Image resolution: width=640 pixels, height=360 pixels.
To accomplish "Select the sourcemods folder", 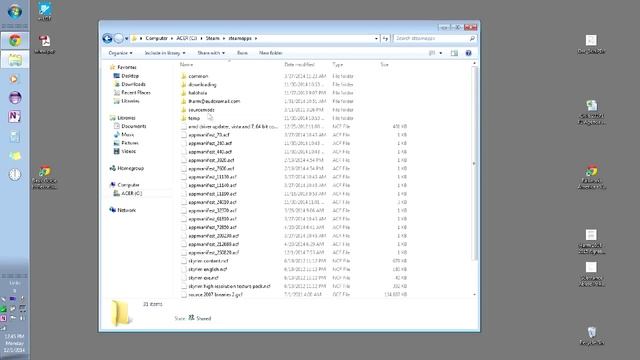I will tap(201, 110).
